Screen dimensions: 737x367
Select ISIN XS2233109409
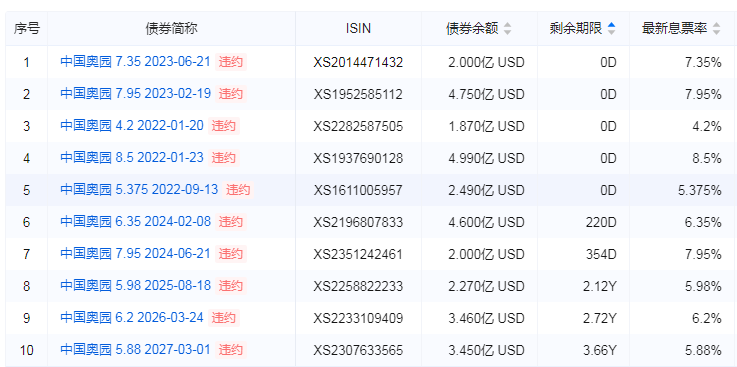[x=358, y=318]
